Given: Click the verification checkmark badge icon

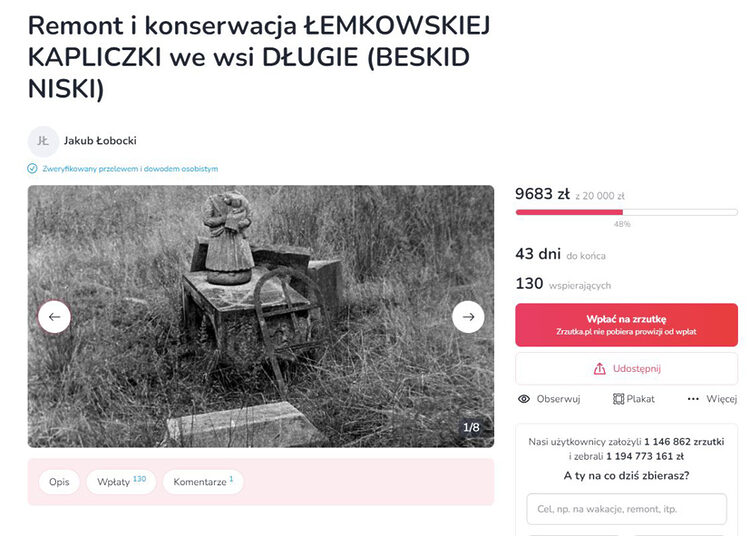Looking at the screenshot, I should 32,168.
